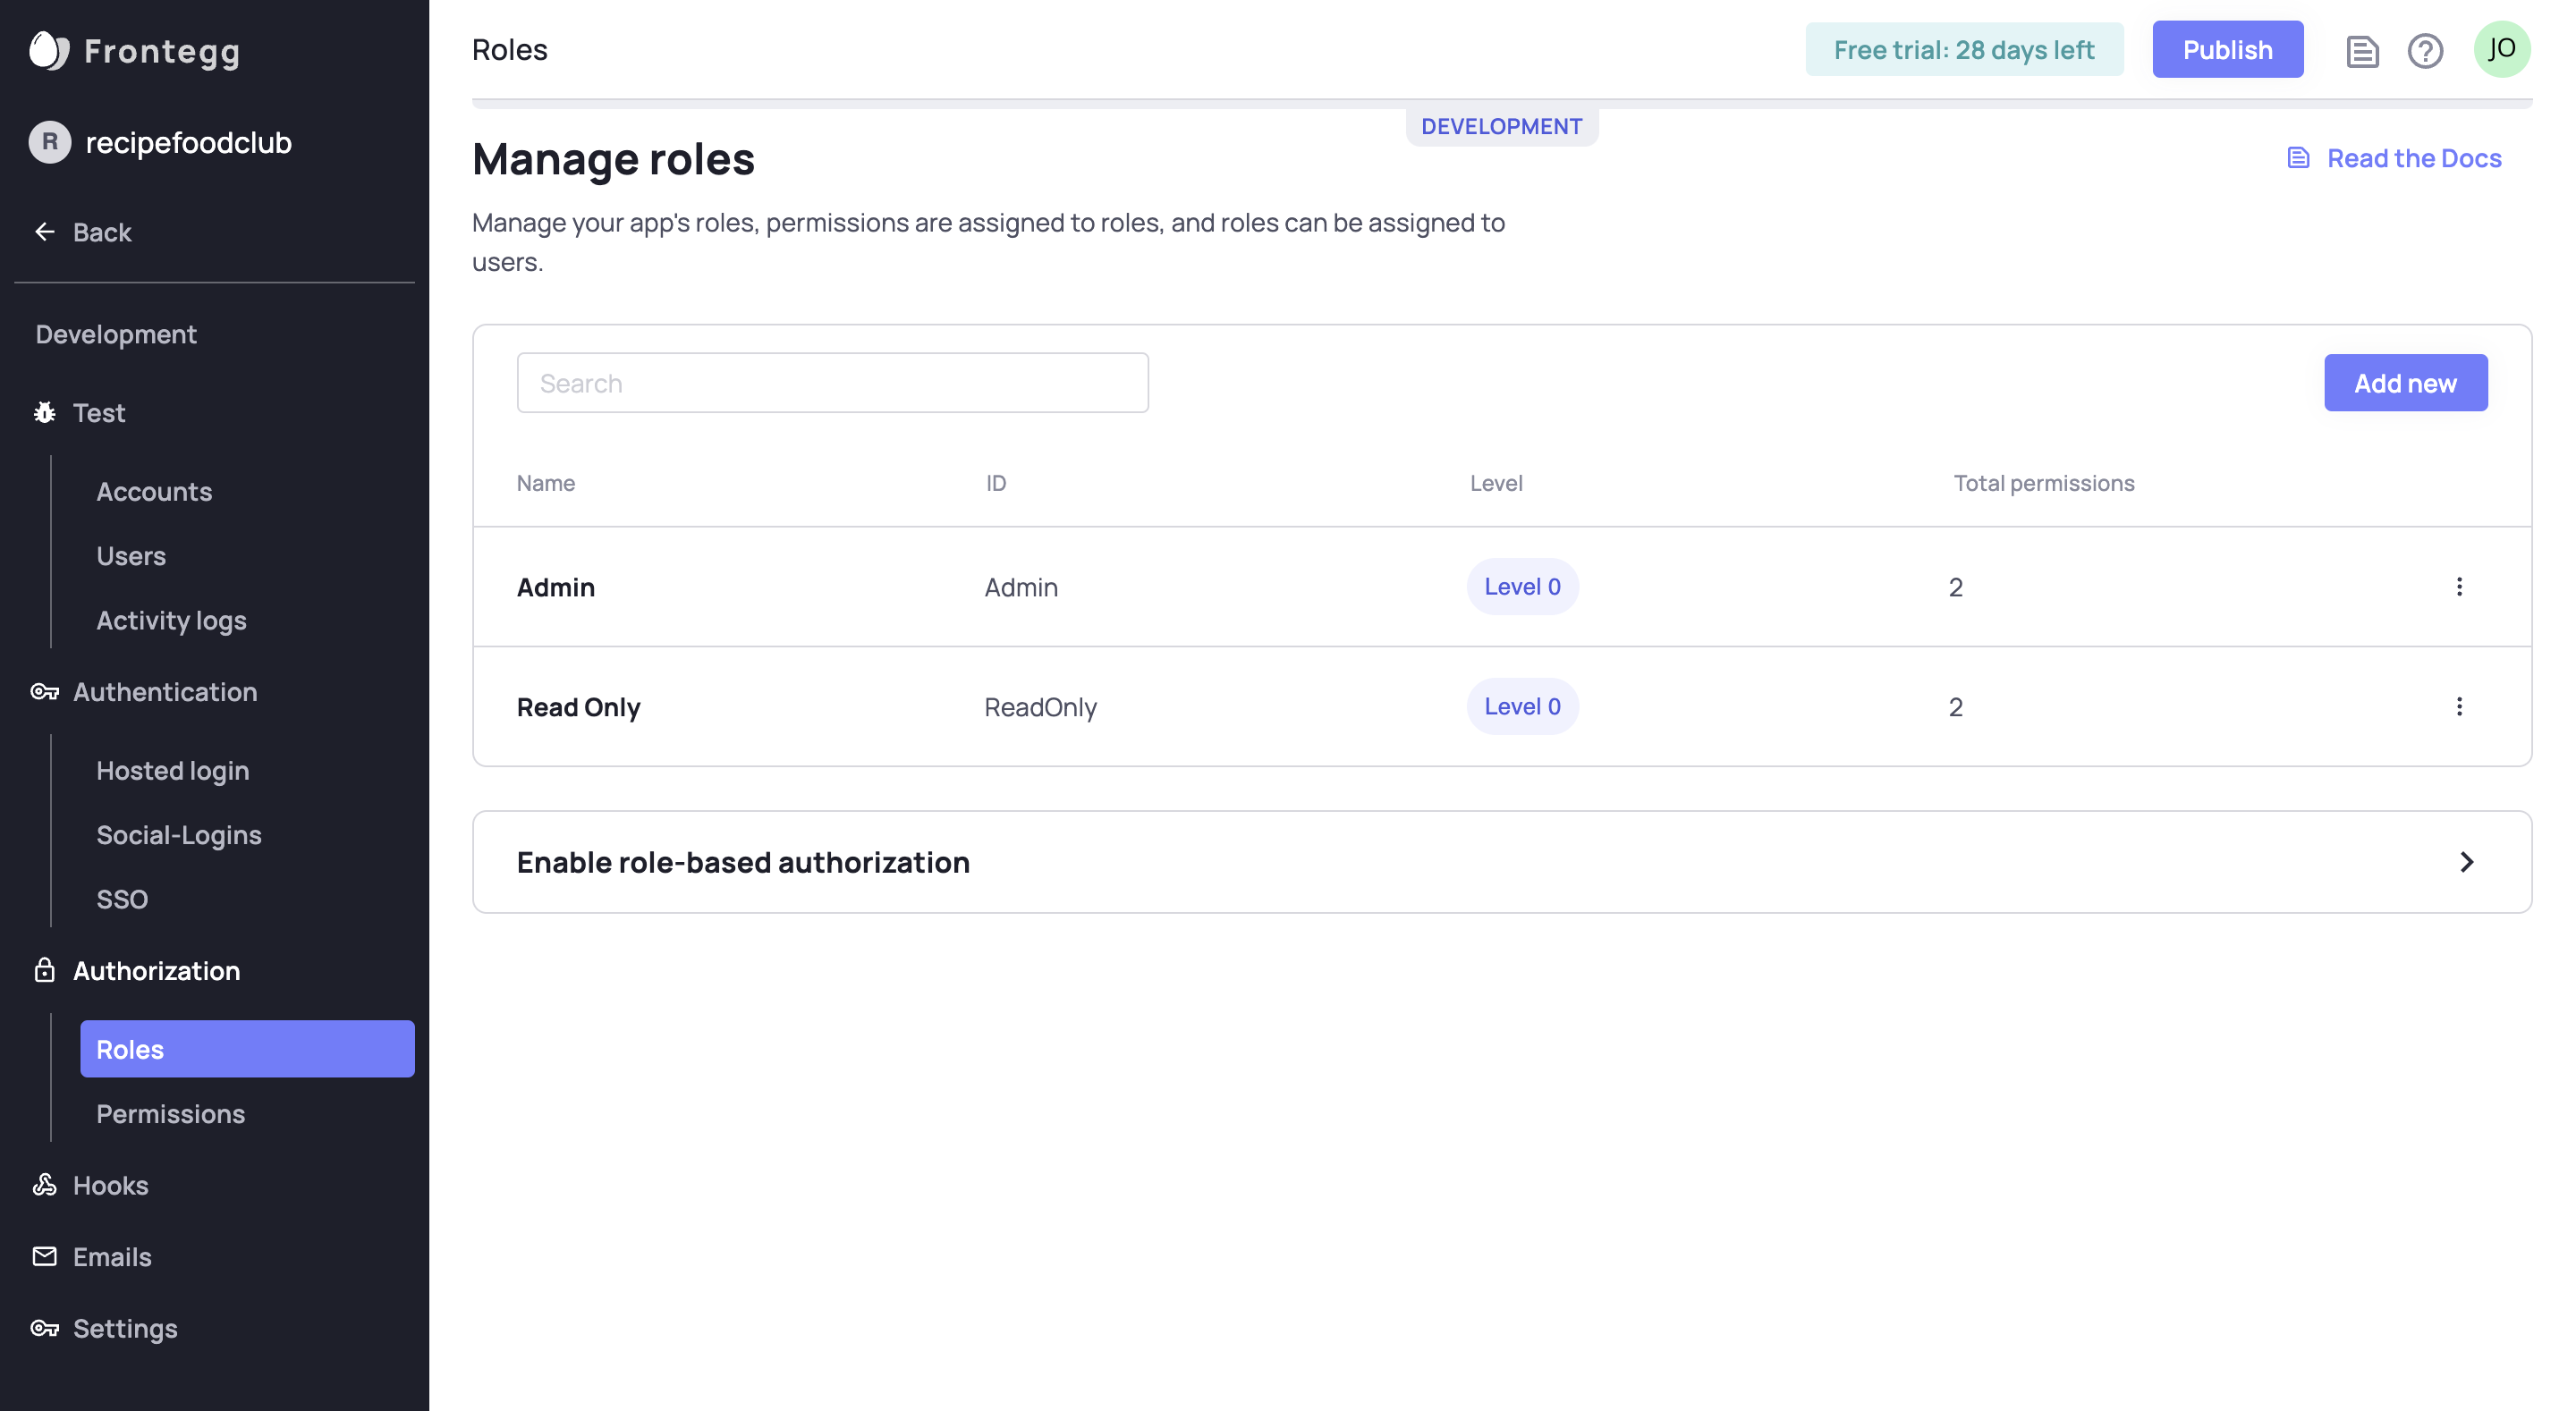
Task: Select the Test environment item
Action: (x=99, y=412)
